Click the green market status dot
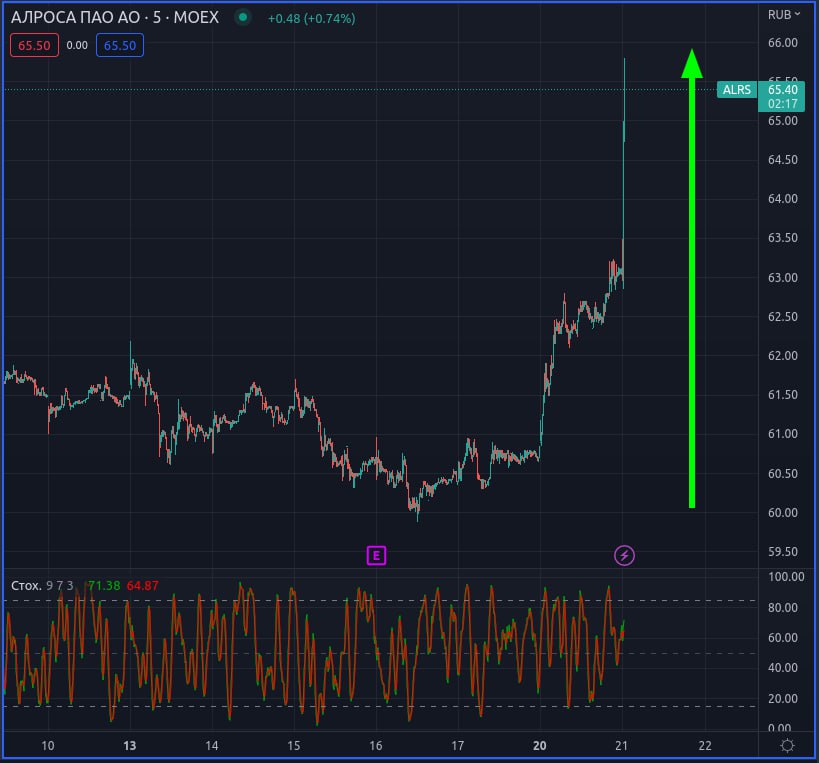The height and width of the screenshot is (763, 819). pos(243,17)
